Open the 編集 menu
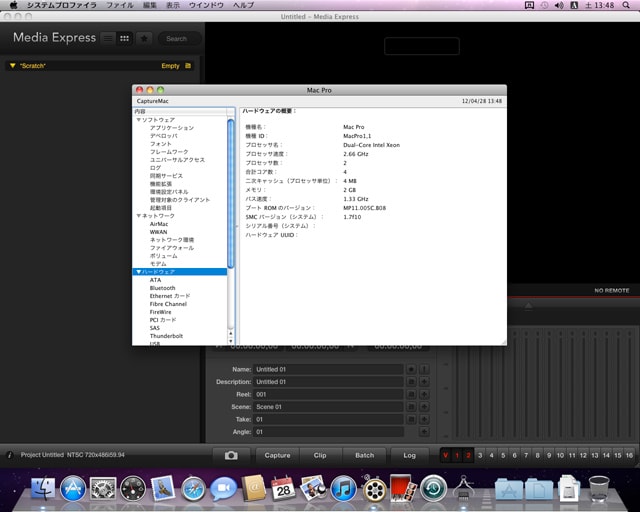 (150, 5)
